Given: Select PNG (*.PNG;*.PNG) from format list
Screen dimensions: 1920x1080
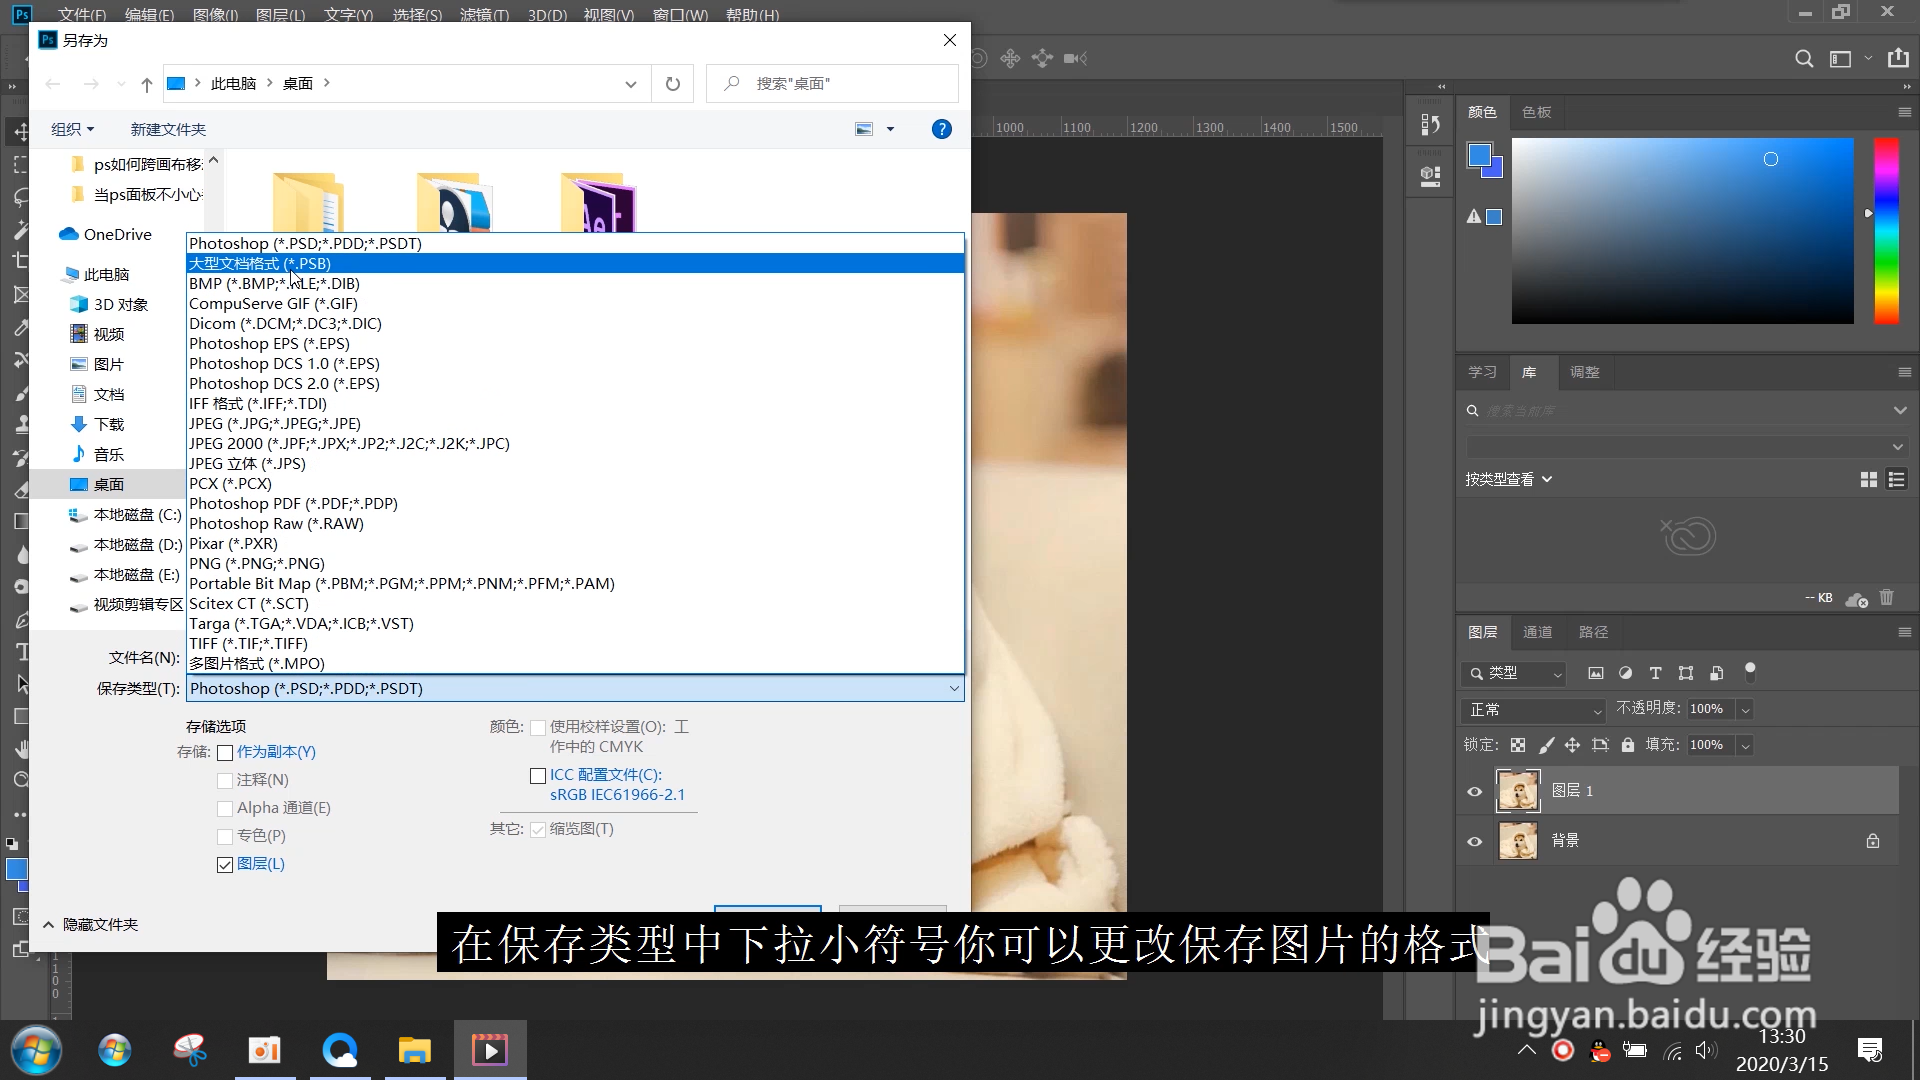Looking at the screenshot, I should [x=257, y=564].
